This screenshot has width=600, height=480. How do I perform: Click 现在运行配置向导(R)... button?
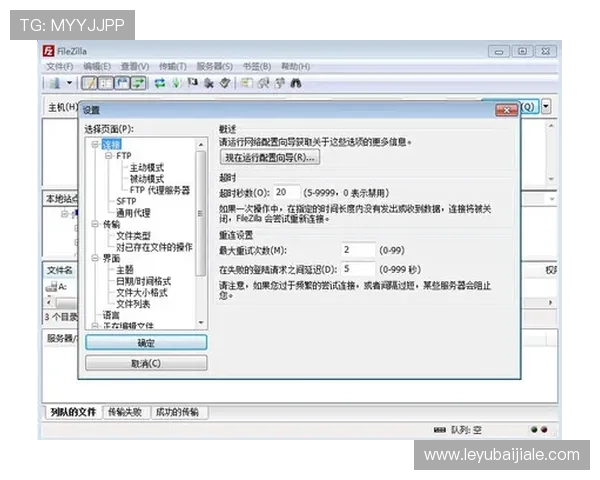click(x=270, y=158)
